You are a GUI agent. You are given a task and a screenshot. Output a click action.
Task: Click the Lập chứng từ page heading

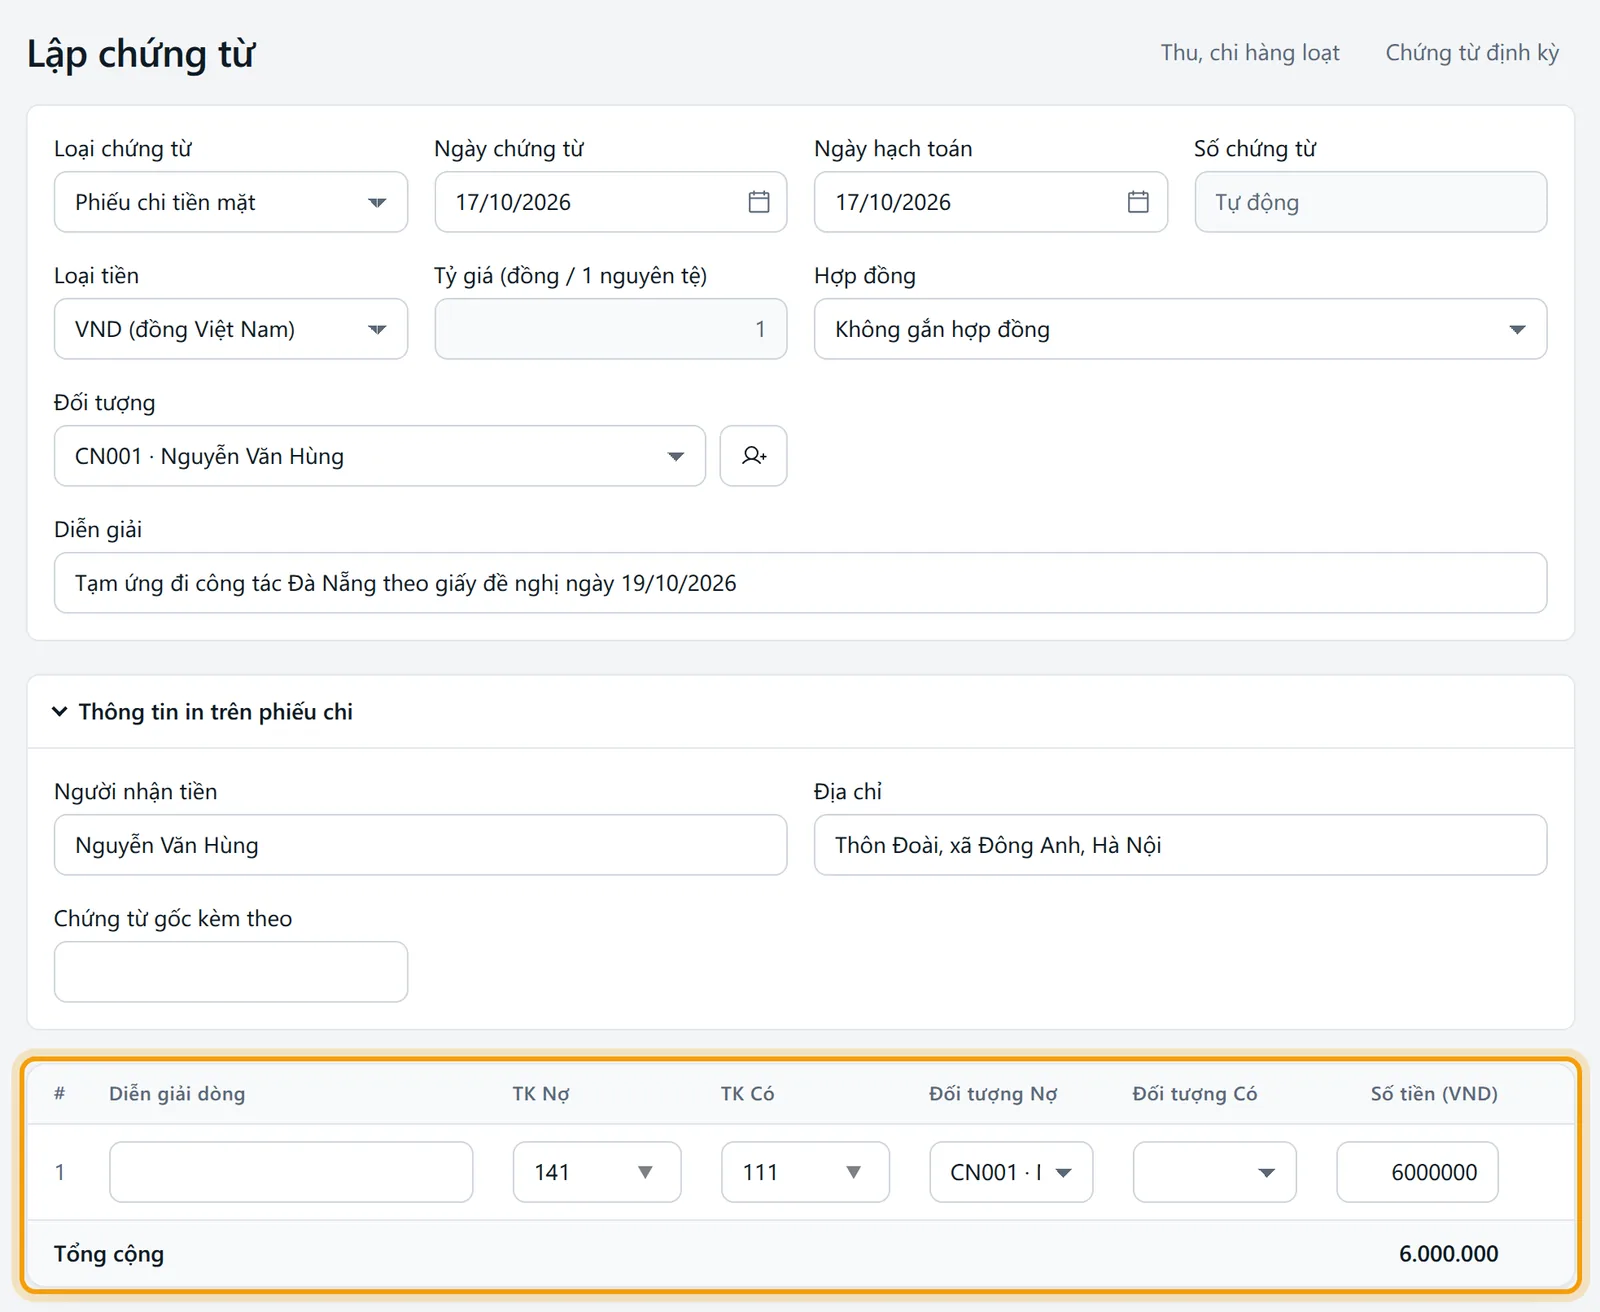point(141,54)
